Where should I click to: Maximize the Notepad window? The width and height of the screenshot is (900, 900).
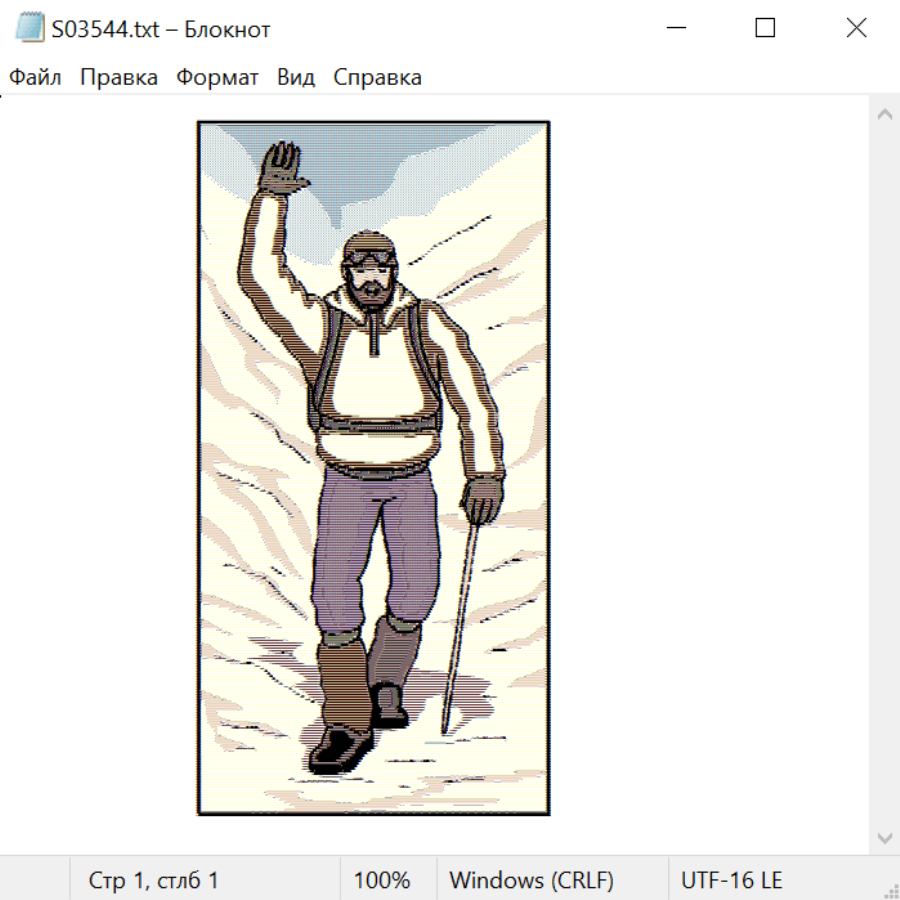coord(765,29)
